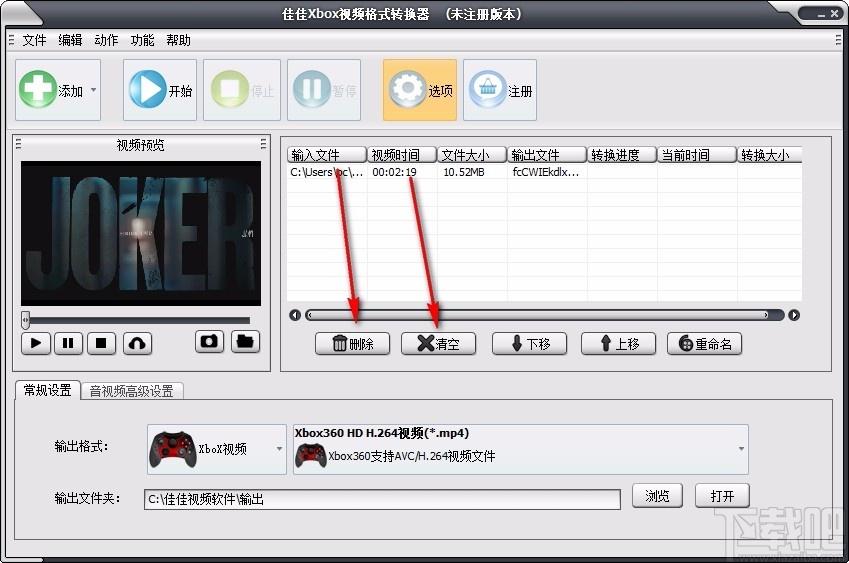The height and width of the screenshot is (563, 849).
Task: Click the horizontal scrollbar of file list
Action: (544, 315)
